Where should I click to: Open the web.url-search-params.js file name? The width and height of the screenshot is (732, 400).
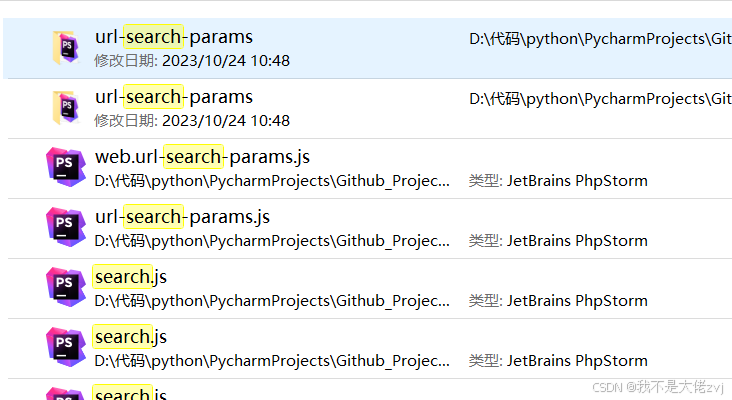[202, 157]
